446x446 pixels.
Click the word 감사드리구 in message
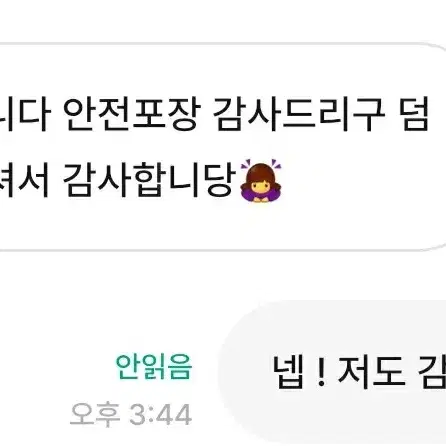click(x=299, y=115)
